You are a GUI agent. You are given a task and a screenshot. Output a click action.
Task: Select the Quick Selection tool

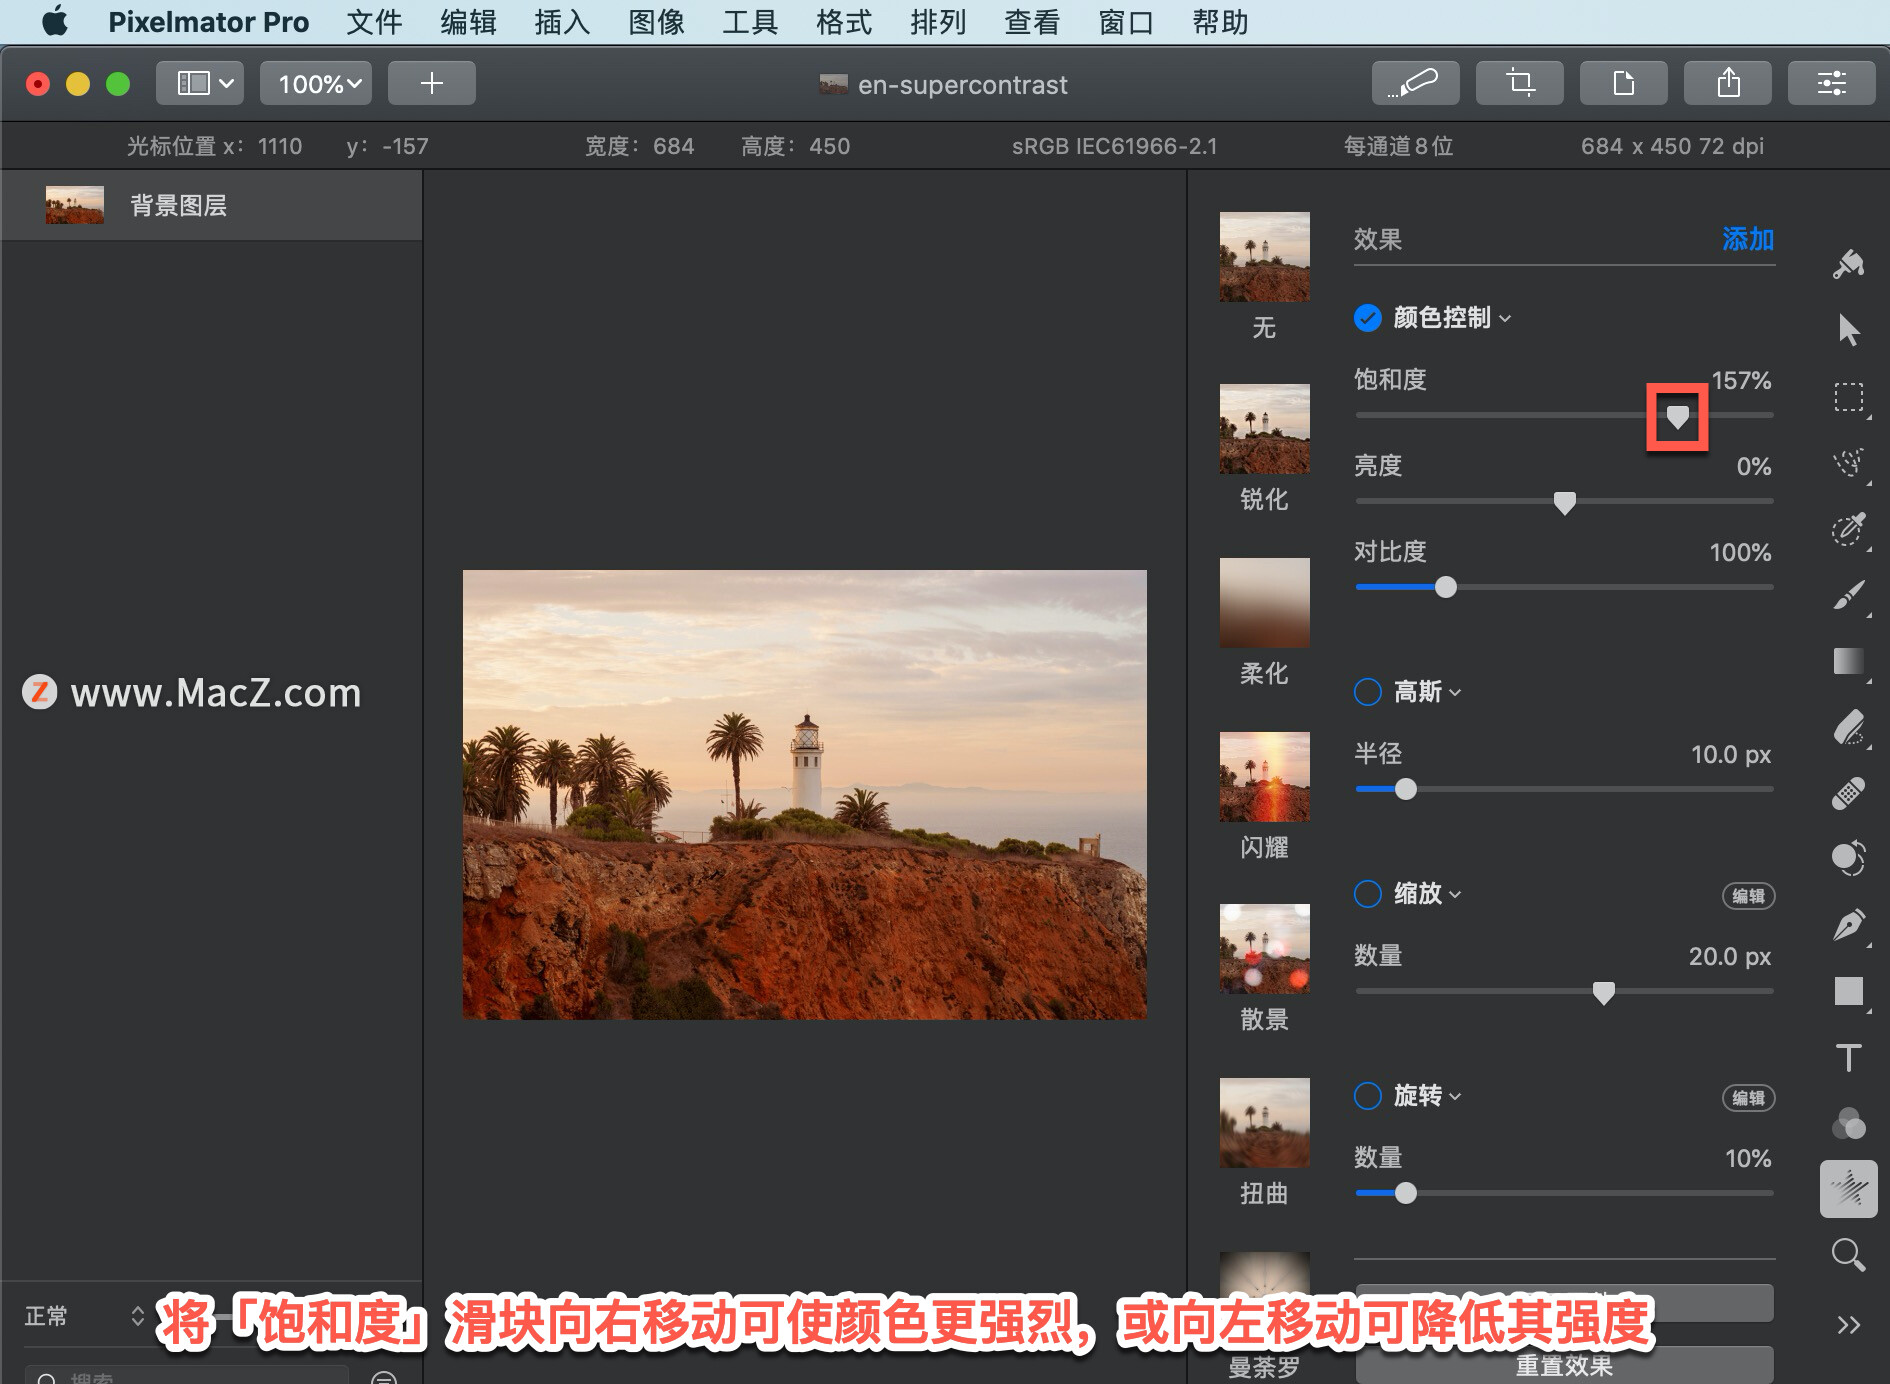[1848, 529]
